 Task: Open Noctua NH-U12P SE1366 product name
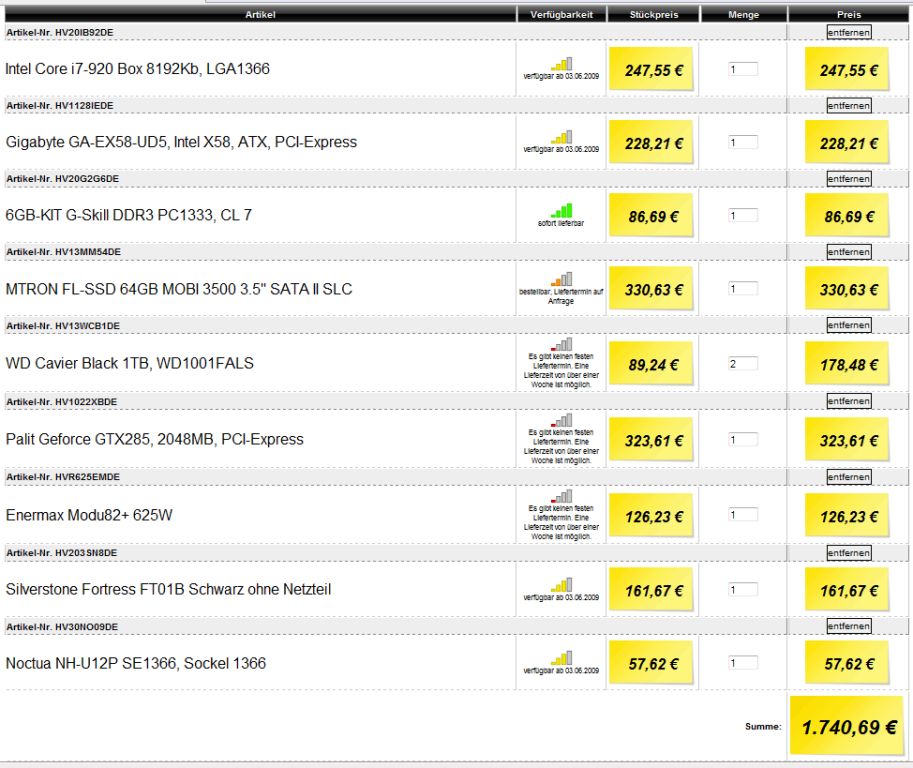[x=136, y=663]
